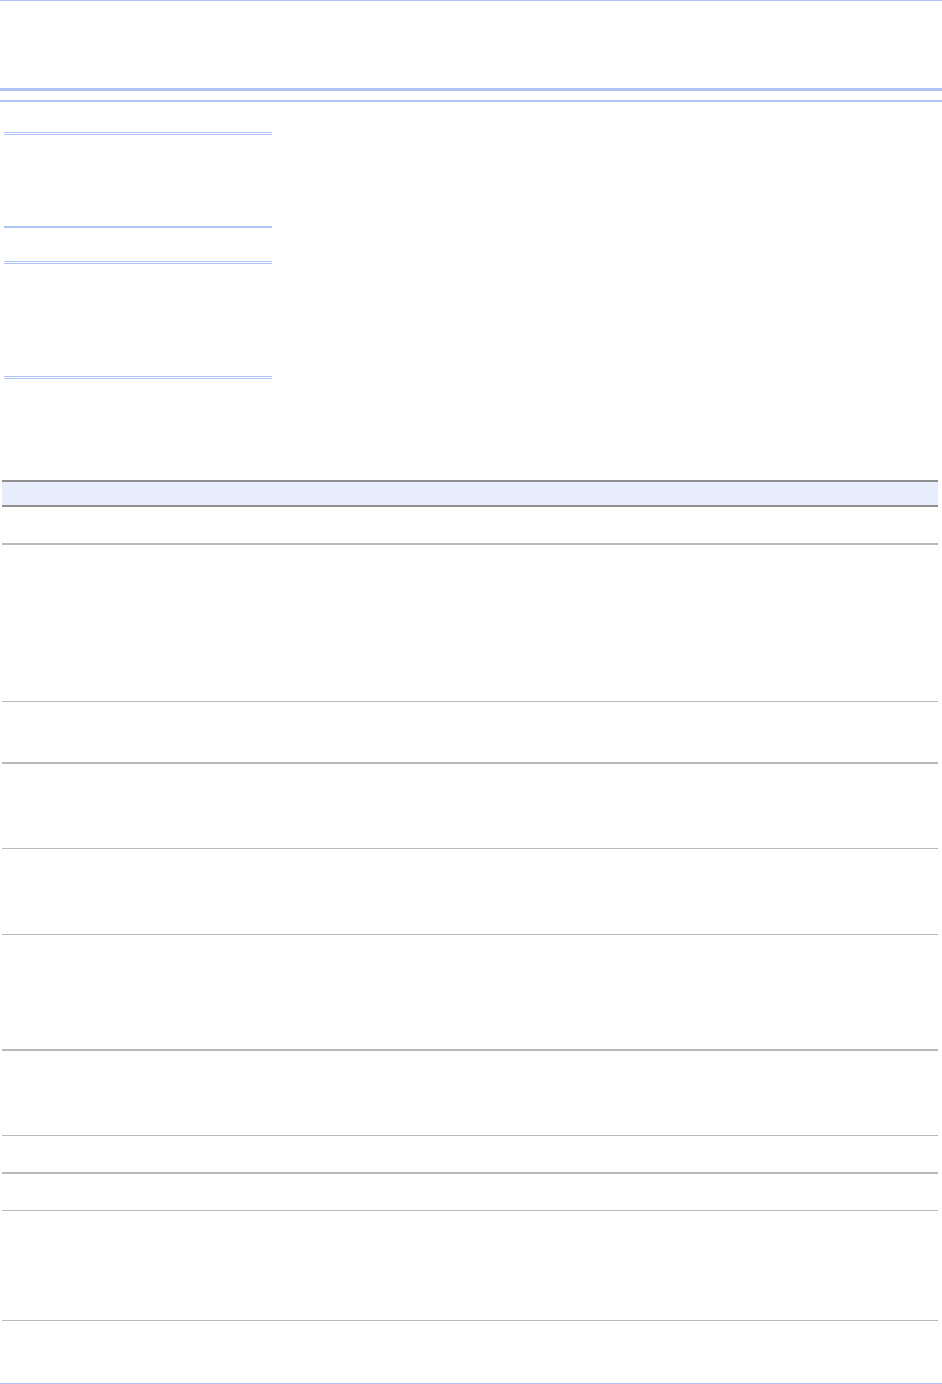
Task: Click the empty space just above the table header
Action: click(x=470, y=440)
